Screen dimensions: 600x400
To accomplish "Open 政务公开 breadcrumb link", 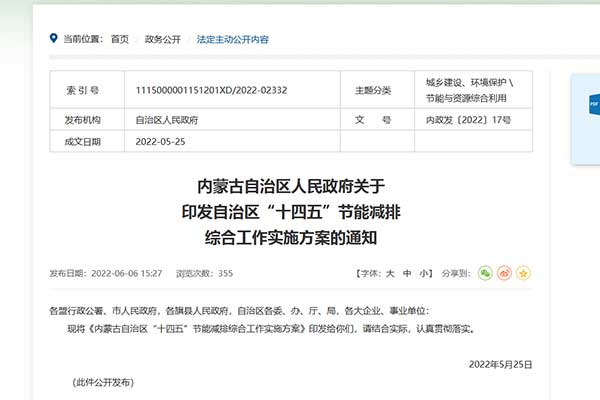I will point(163,40).
